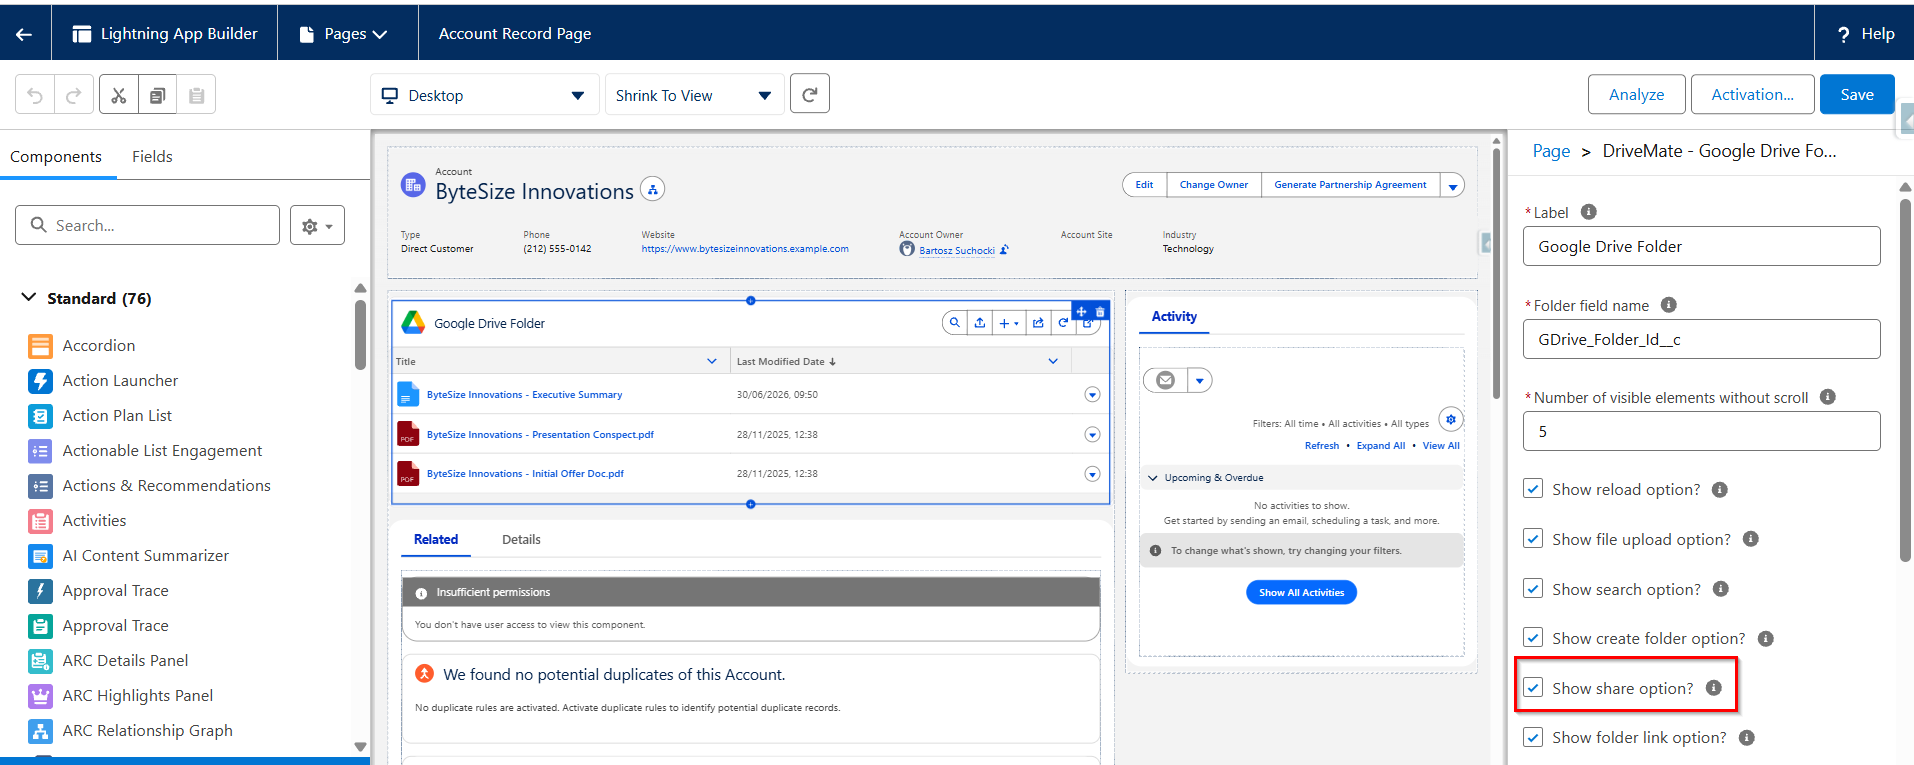This screenshot has height=765, width=1914.
Task: Open the Desktop form factor dropdown
Action: pyautogui.click(x=485, y=95)
